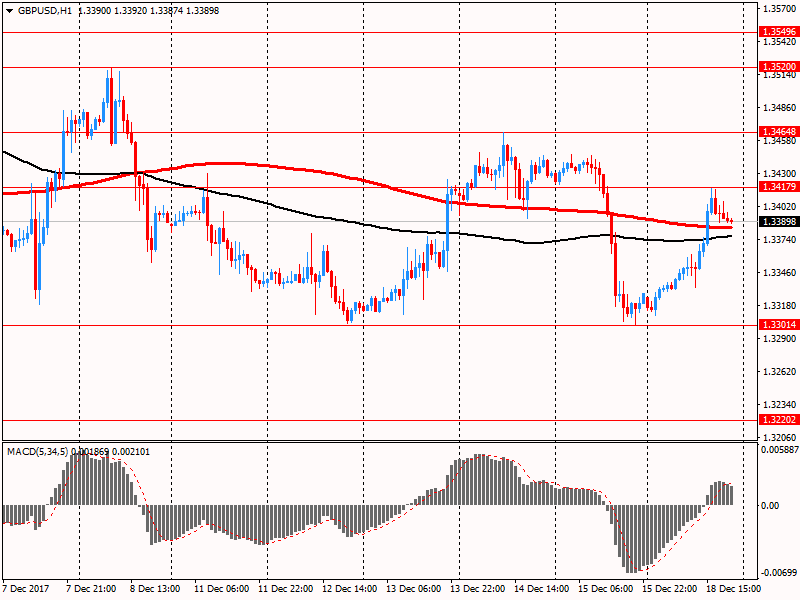
Task: Click the 18 Dec 15:00 time axis label
Action: (734, 588)
